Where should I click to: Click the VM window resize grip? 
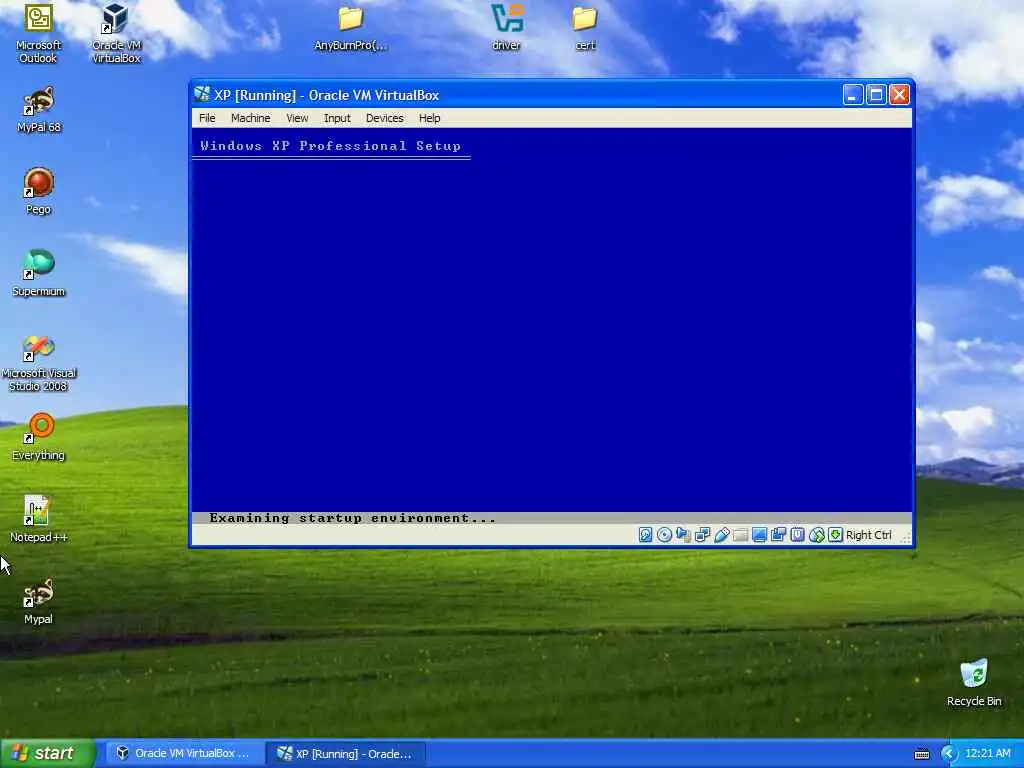coord(905,537)
